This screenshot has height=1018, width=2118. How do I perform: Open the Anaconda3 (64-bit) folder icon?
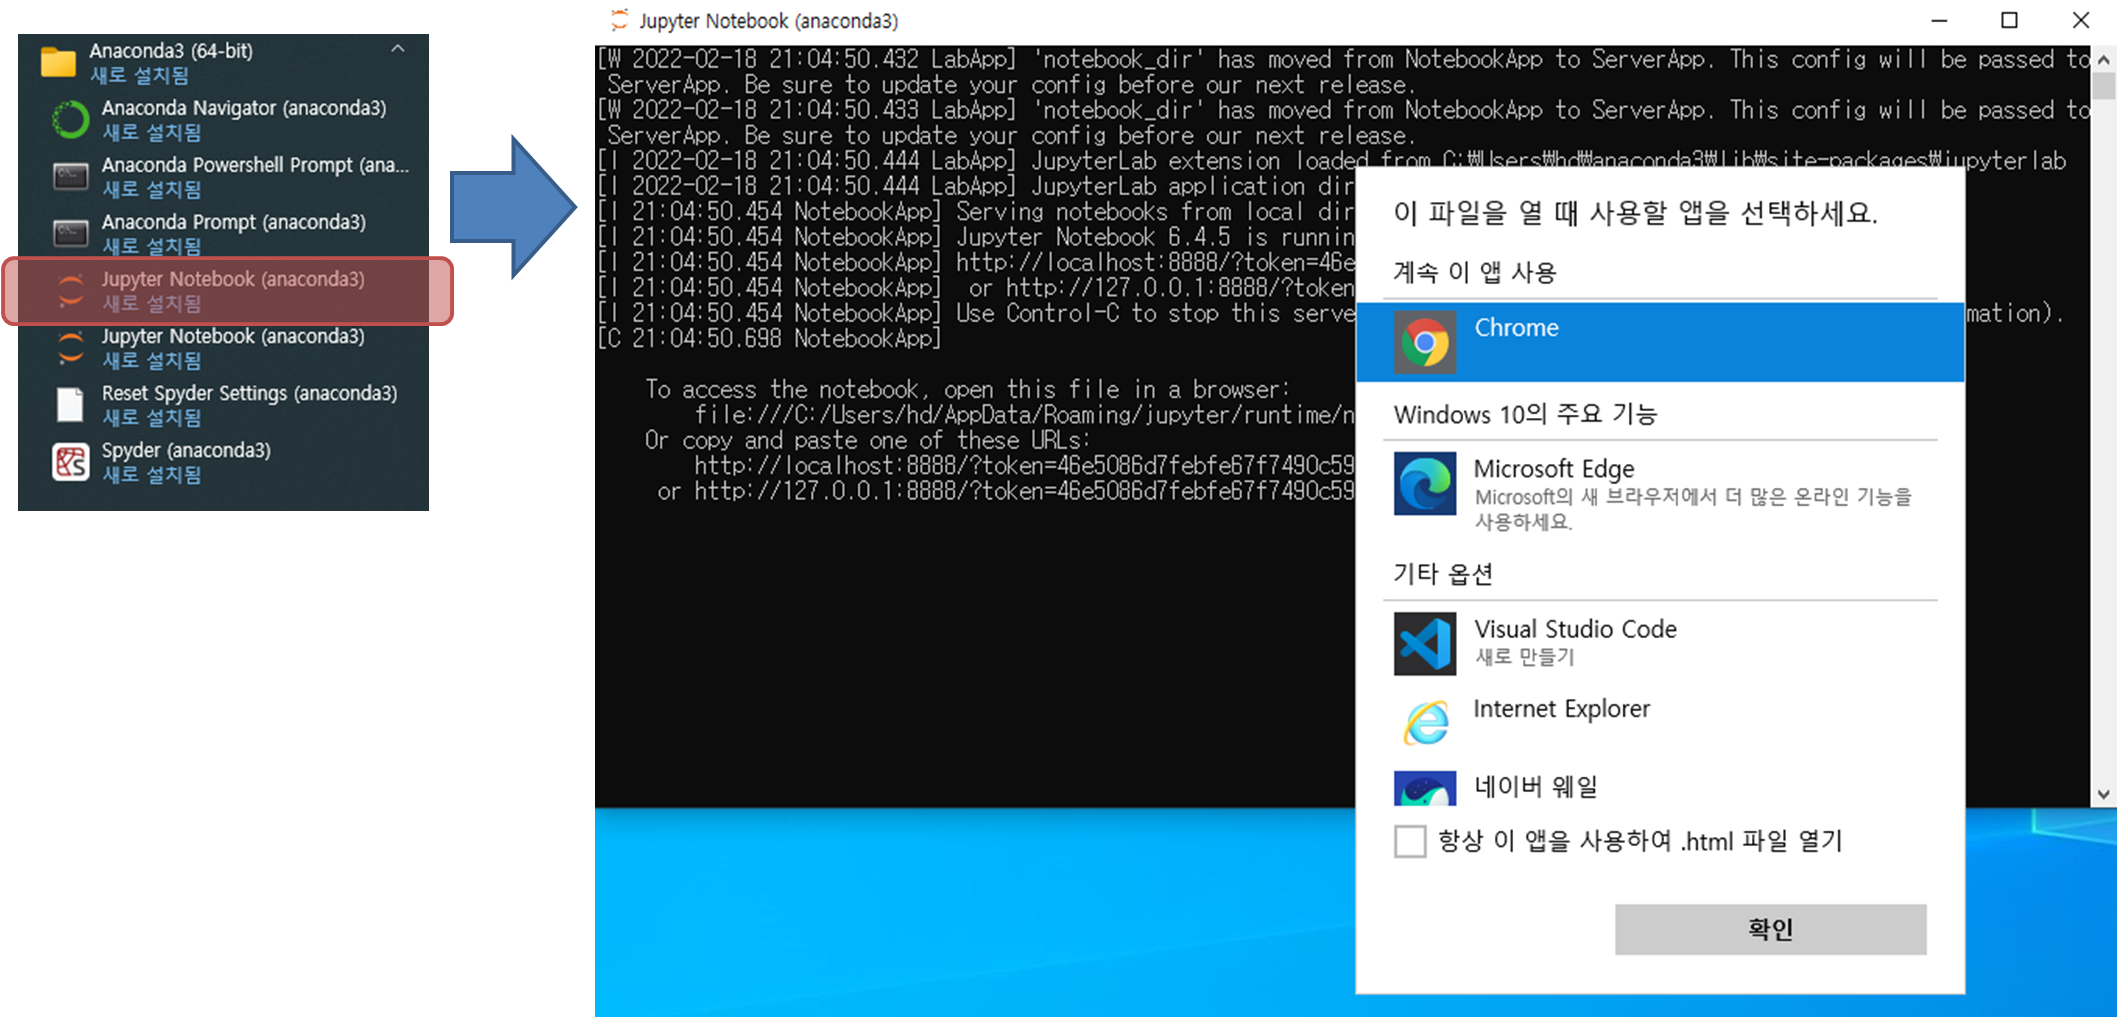pyautogui.click(x=58, y=62)
